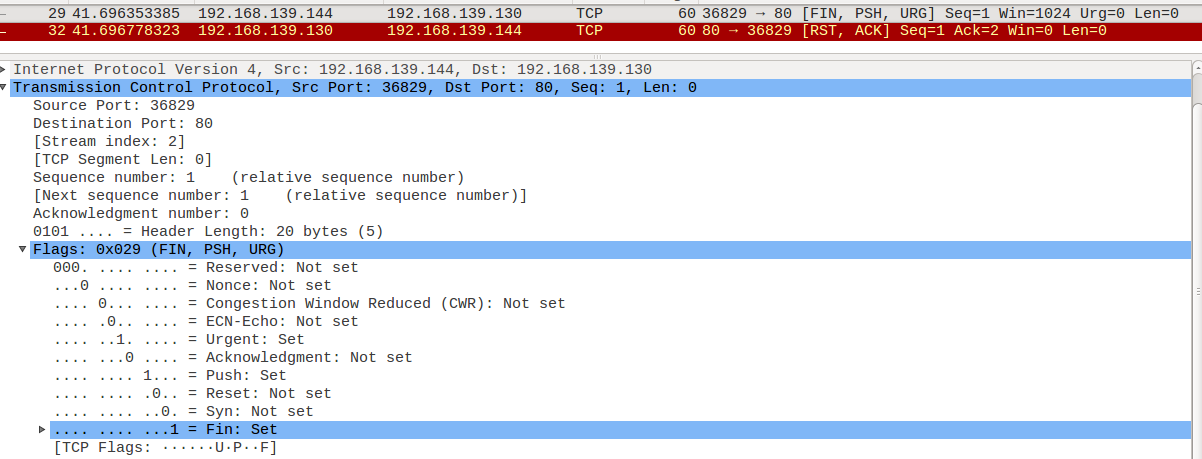Image resolution: width=1202 pixels, height=459 pixels.
Task: Select the Sequence number: 1 line
Action: (x=249, y=178)
